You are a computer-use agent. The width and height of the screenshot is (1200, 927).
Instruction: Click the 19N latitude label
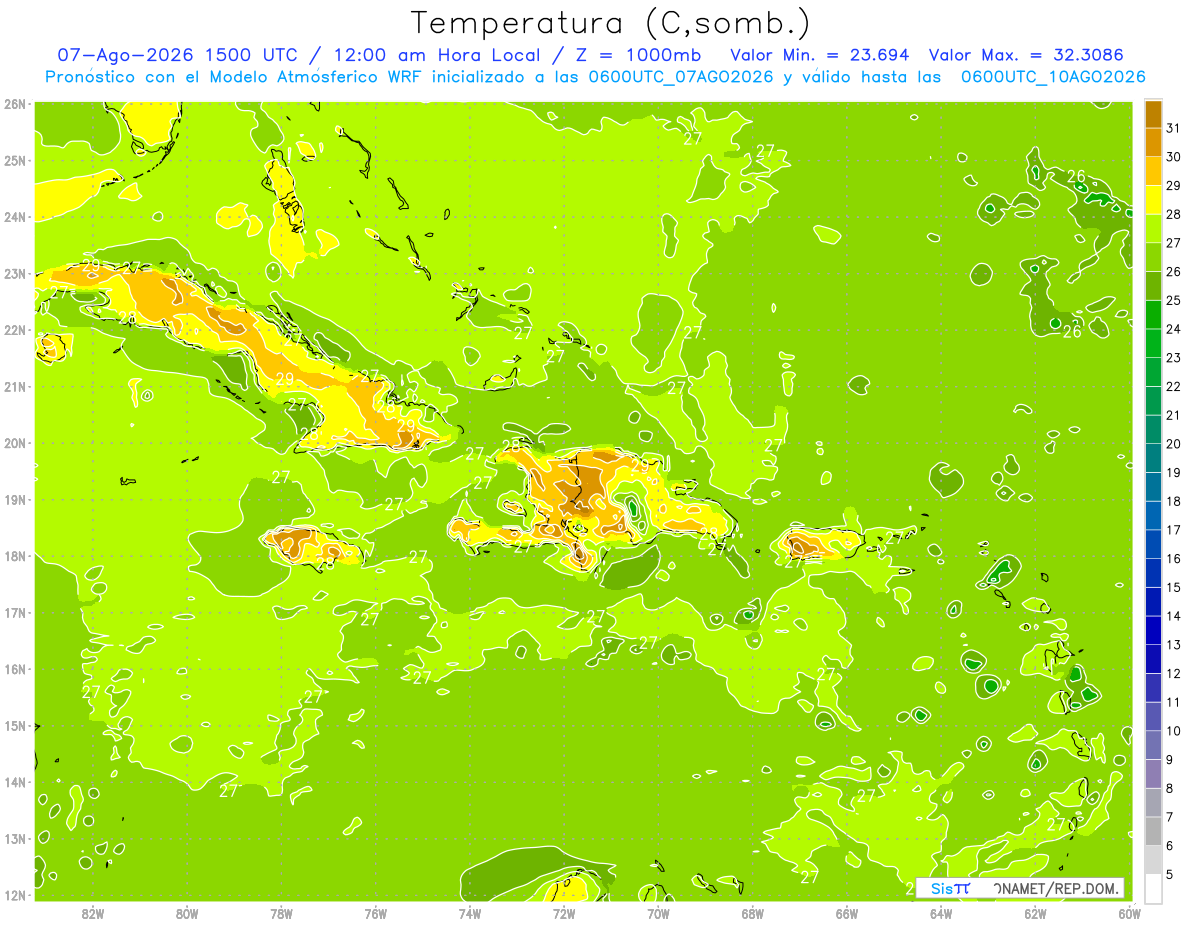click(x=15, y=500)
